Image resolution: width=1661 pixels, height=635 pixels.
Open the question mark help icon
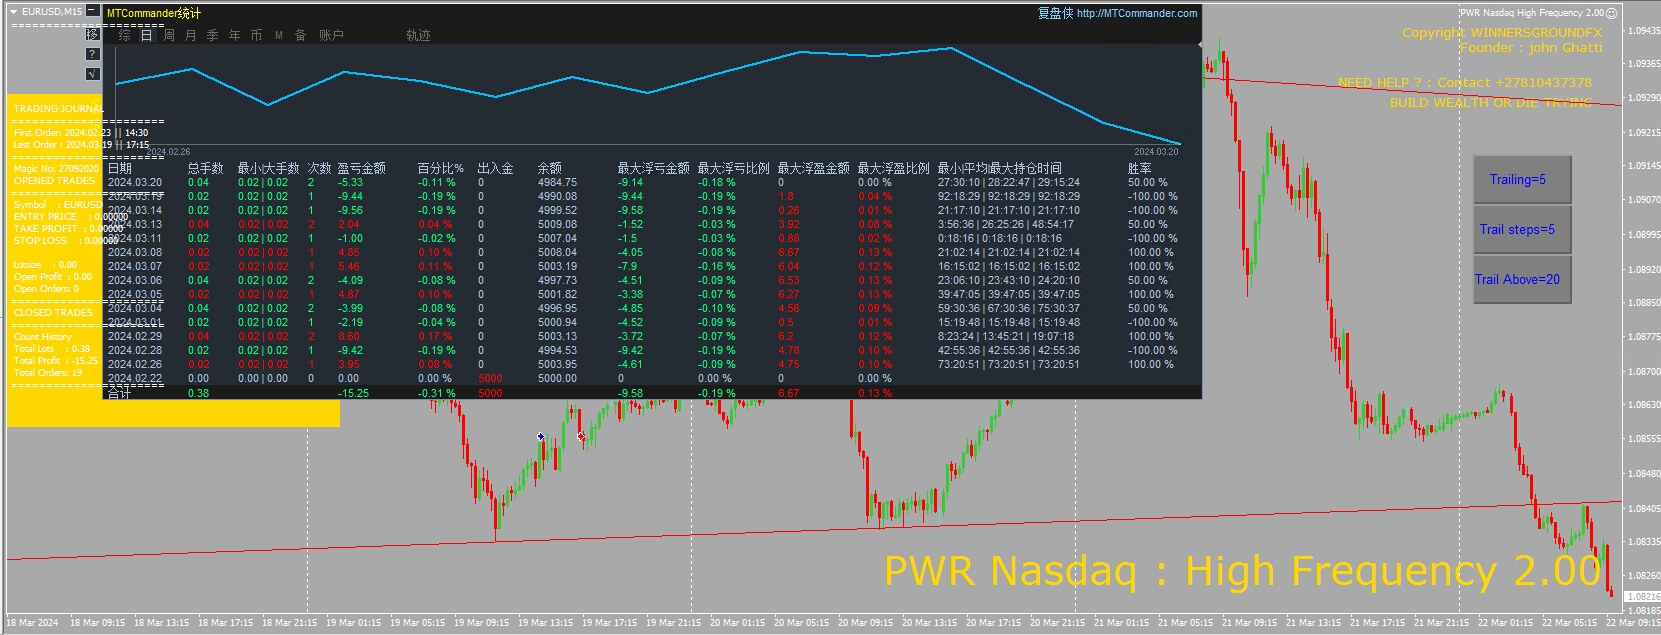coord(93,54)
